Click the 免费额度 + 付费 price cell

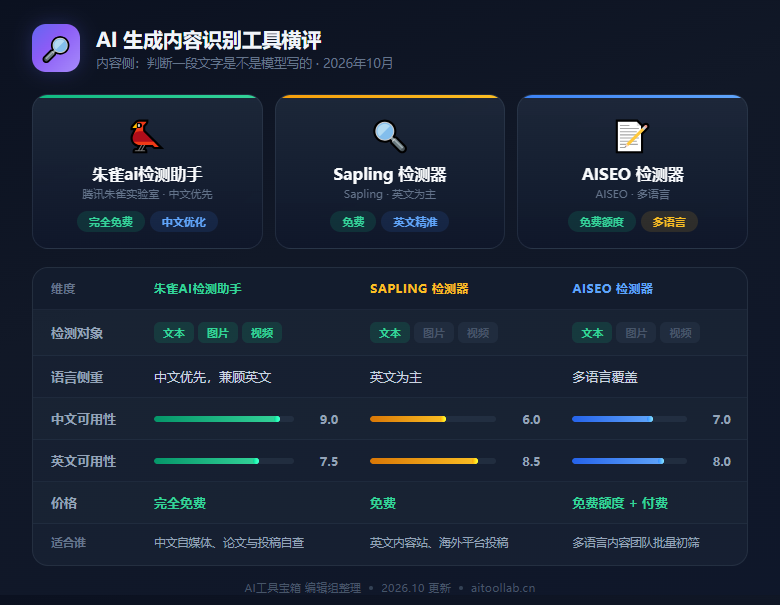[619, 503]
